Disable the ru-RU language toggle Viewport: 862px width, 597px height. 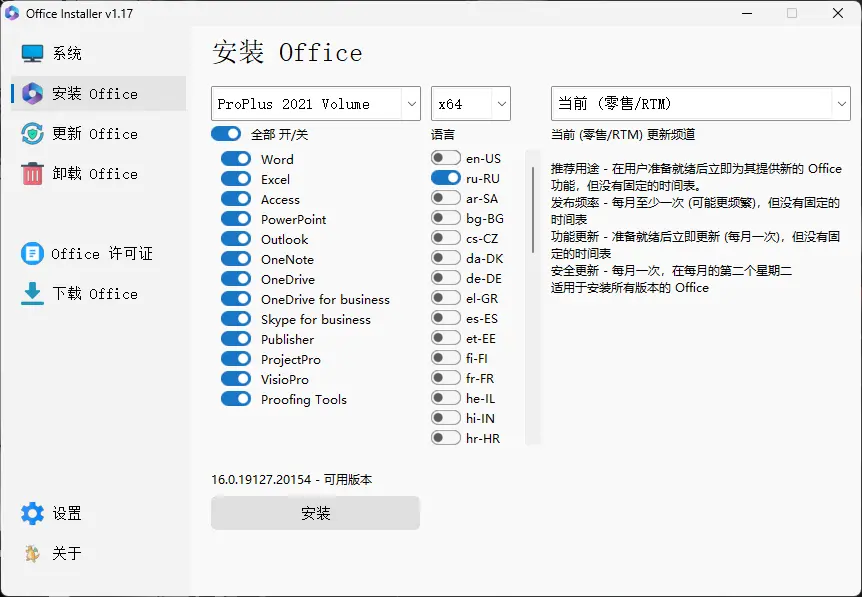446,178
